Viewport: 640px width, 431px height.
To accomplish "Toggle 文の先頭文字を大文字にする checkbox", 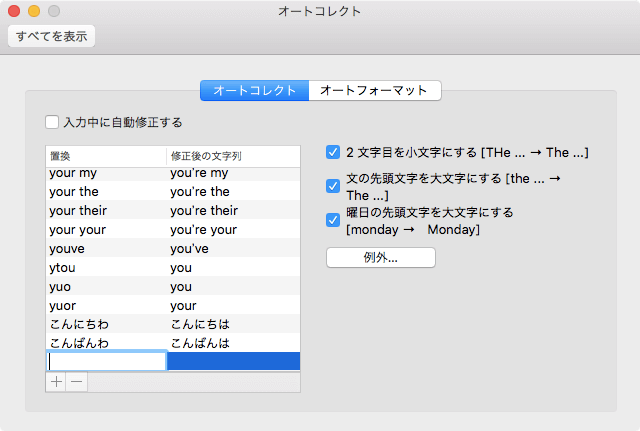I will point(333,186).
